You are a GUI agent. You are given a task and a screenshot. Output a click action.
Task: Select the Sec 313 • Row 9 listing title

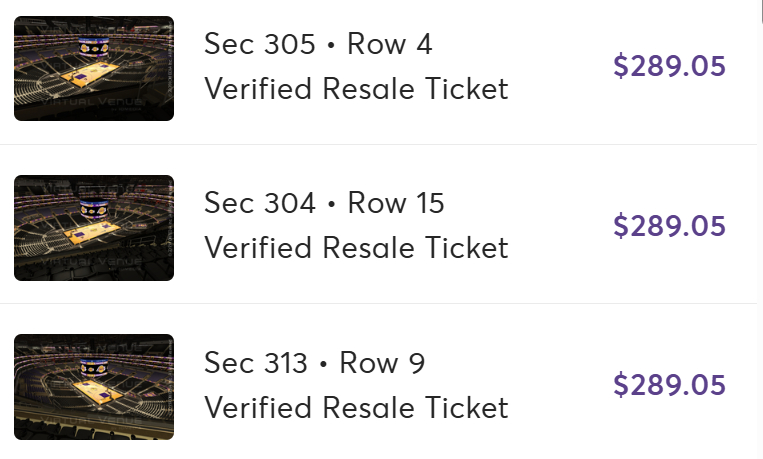[x=314, y=363]
